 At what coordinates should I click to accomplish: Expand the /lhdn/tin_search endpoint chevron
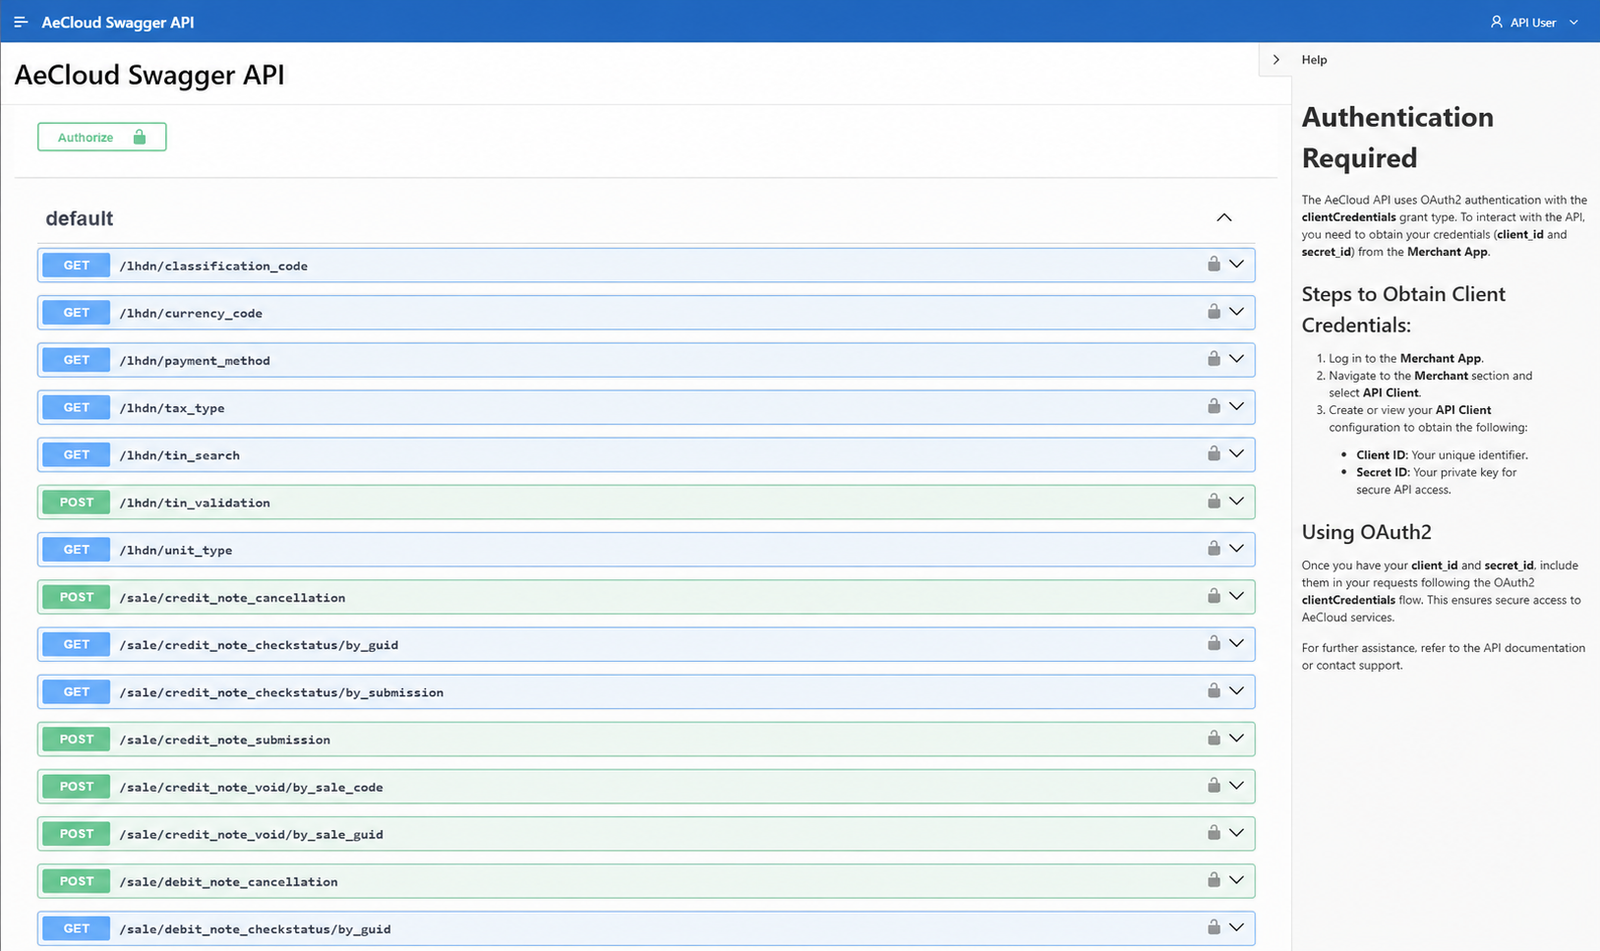pos(1237,453)
